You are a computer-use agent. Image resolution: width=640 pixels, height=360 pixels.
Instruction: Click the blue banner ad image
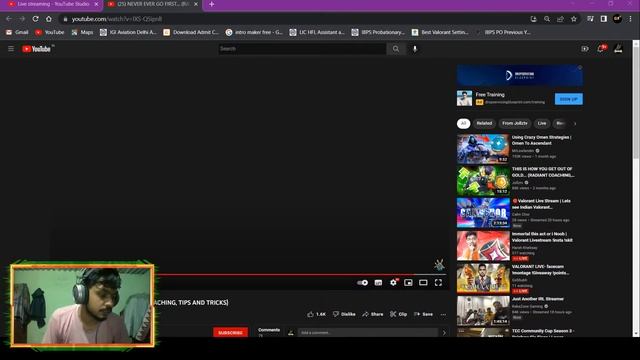(520, 75)
